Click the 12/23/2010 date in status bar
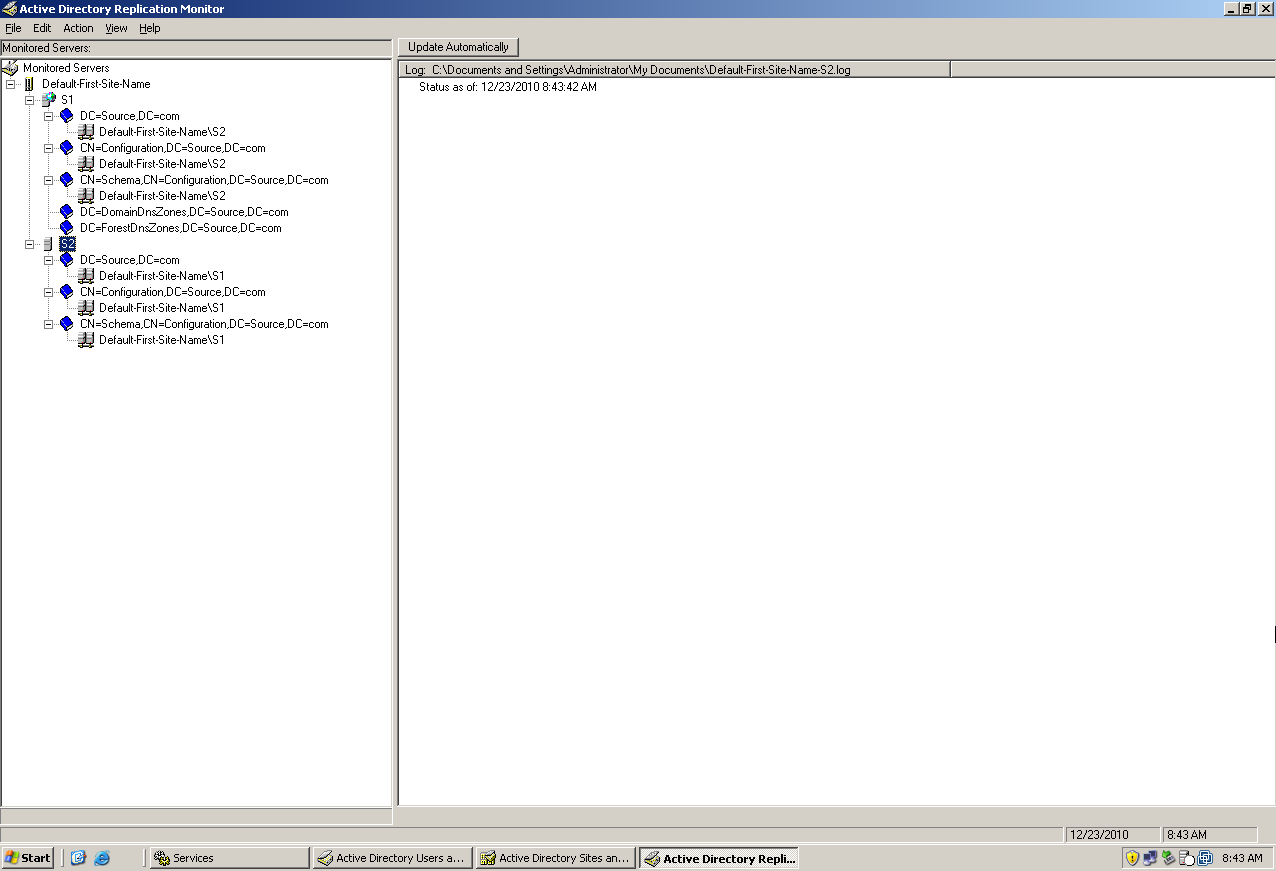Screen dimensions: 1276x871 (1112, 835)
